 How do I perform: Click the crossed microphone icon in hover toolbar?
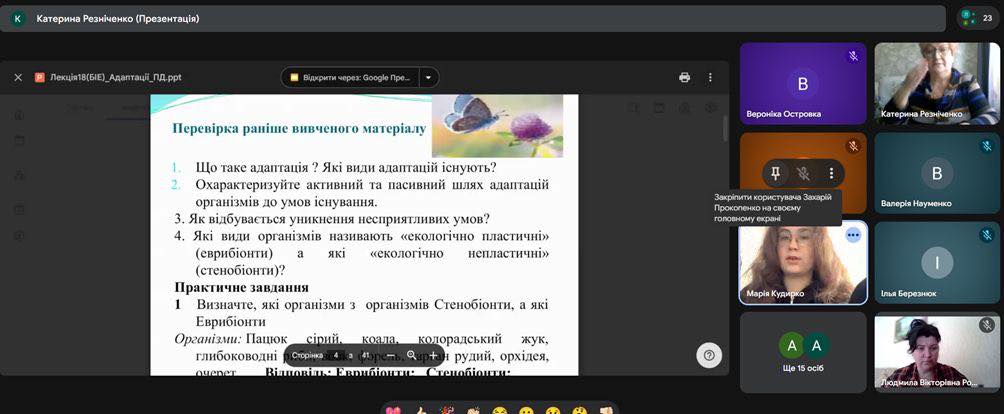[803, 172]
